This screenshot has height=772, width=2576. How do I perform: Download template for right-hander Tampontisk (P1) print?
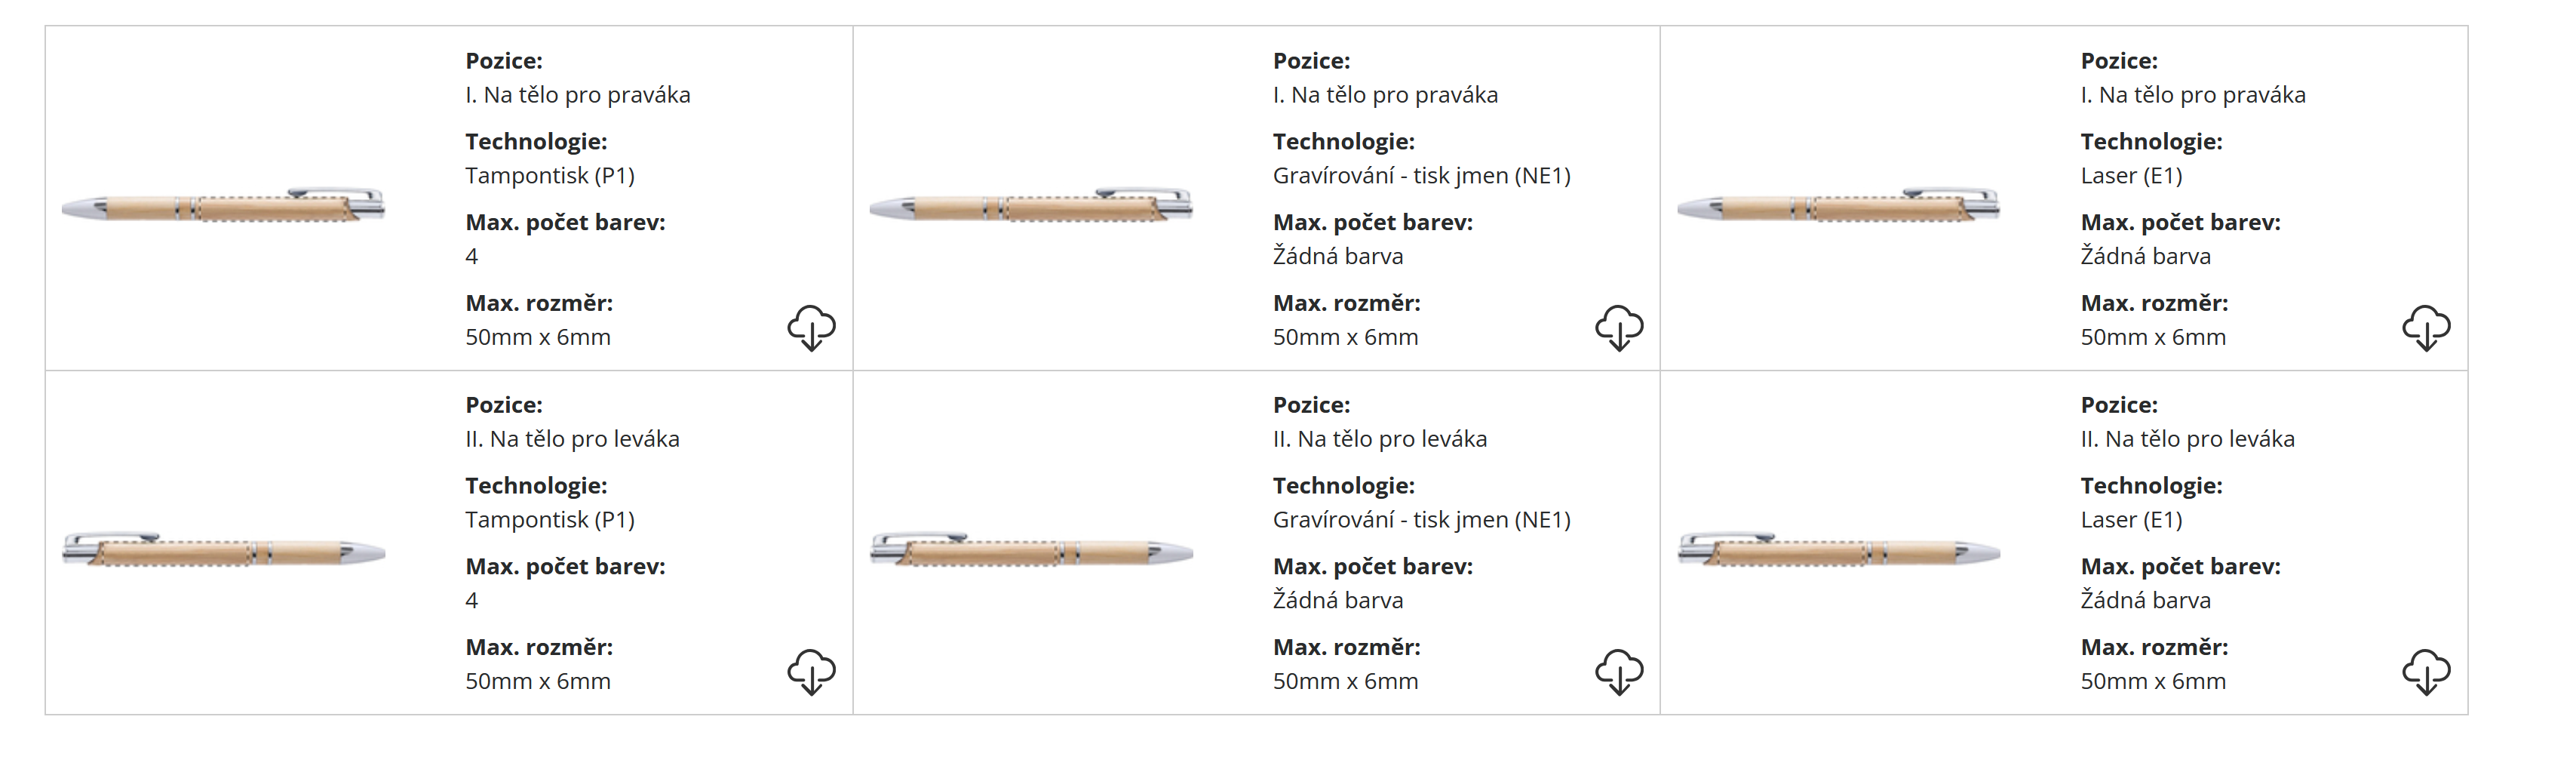click(x=811, y=328)
